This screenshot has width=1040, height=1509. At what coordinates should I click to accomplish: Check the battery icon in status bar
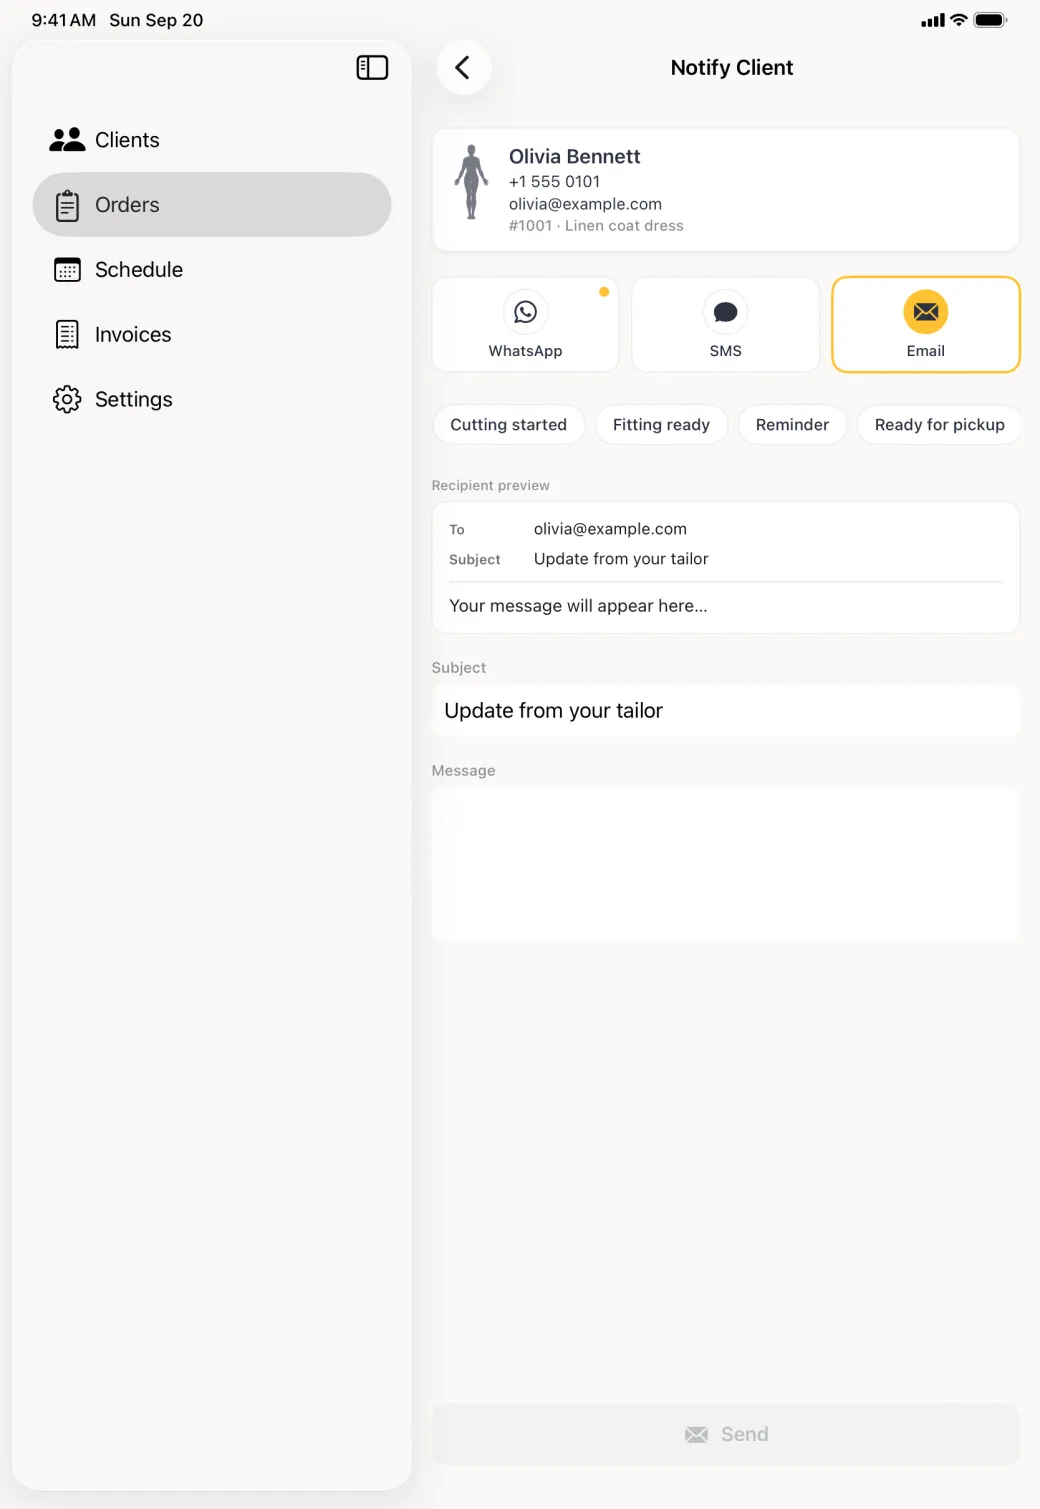tap(990, 20)
